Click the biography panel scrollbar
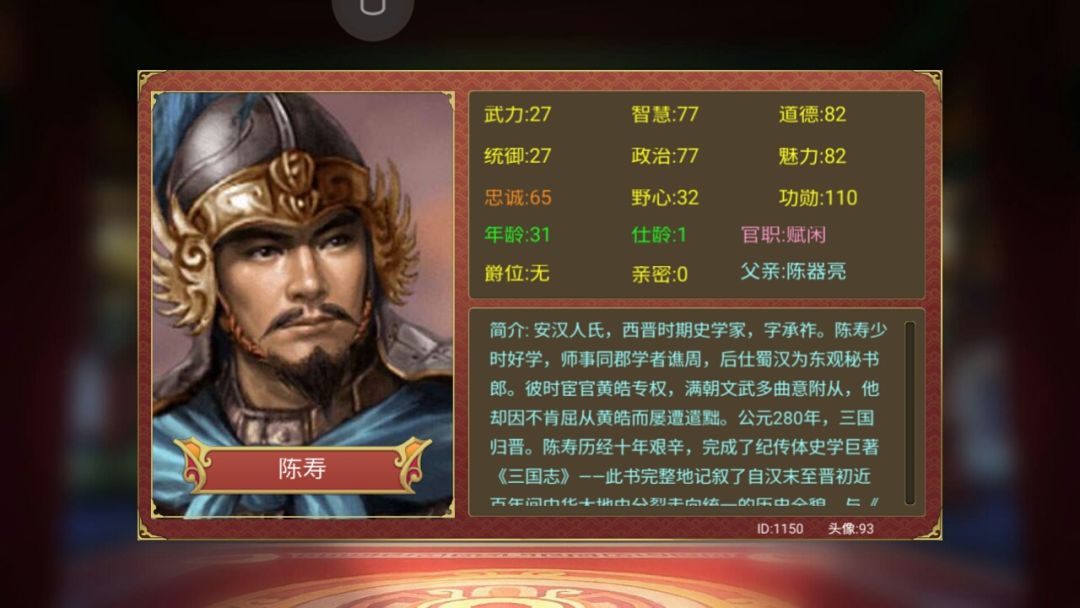The width and height of the screenshot is (1080, 608). coord(909,412)
